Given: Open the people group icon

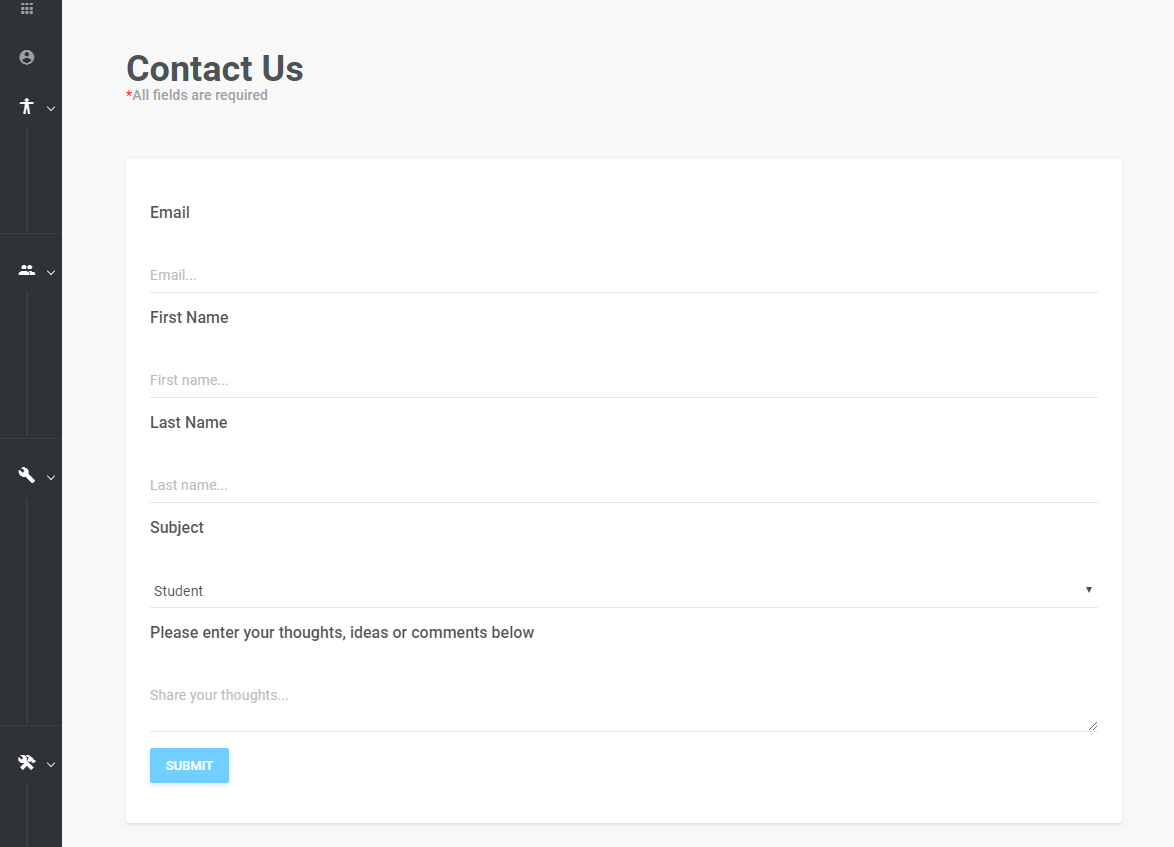Looking at the screenshot, I should click(x=27, y=270).
